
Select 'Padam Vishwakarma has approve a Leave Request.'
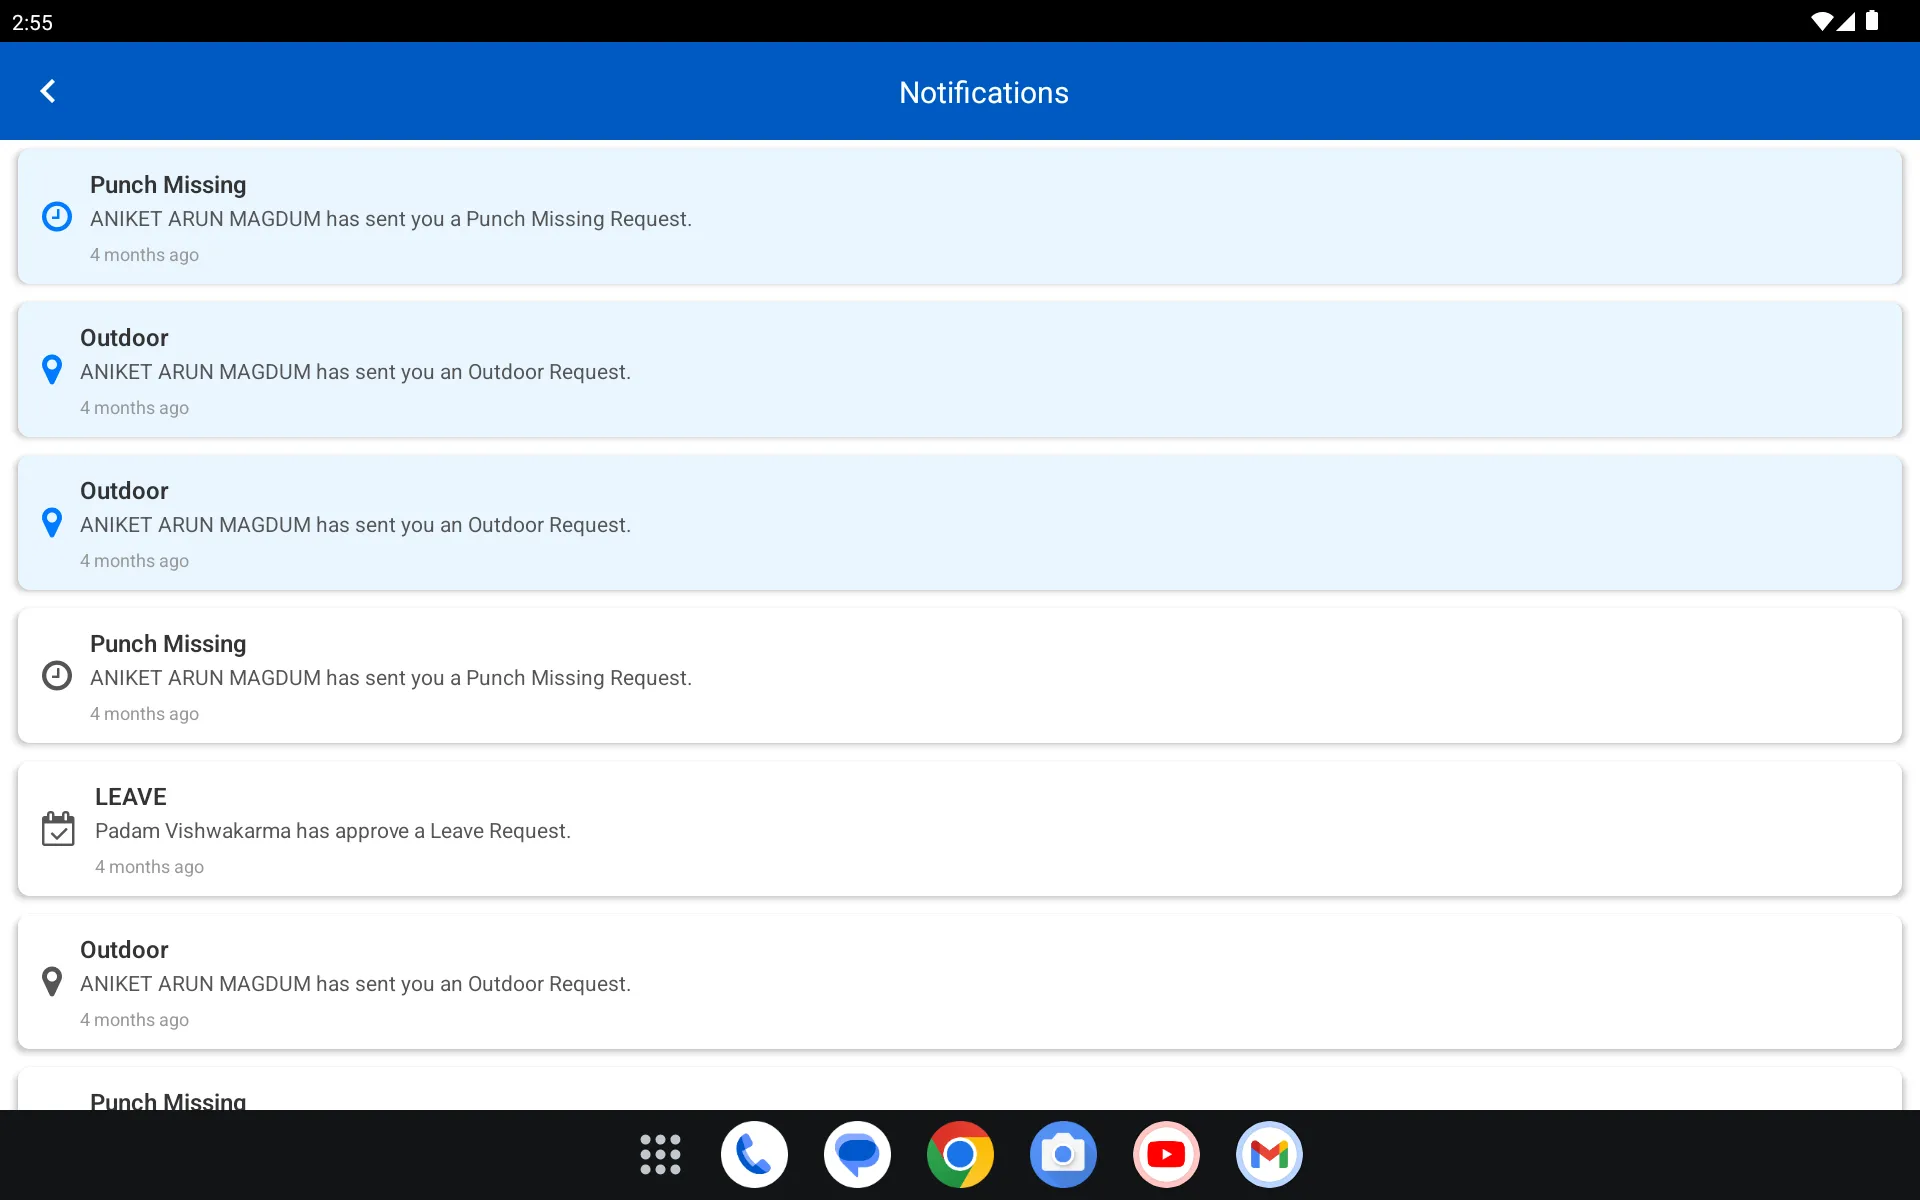(333, 831)
